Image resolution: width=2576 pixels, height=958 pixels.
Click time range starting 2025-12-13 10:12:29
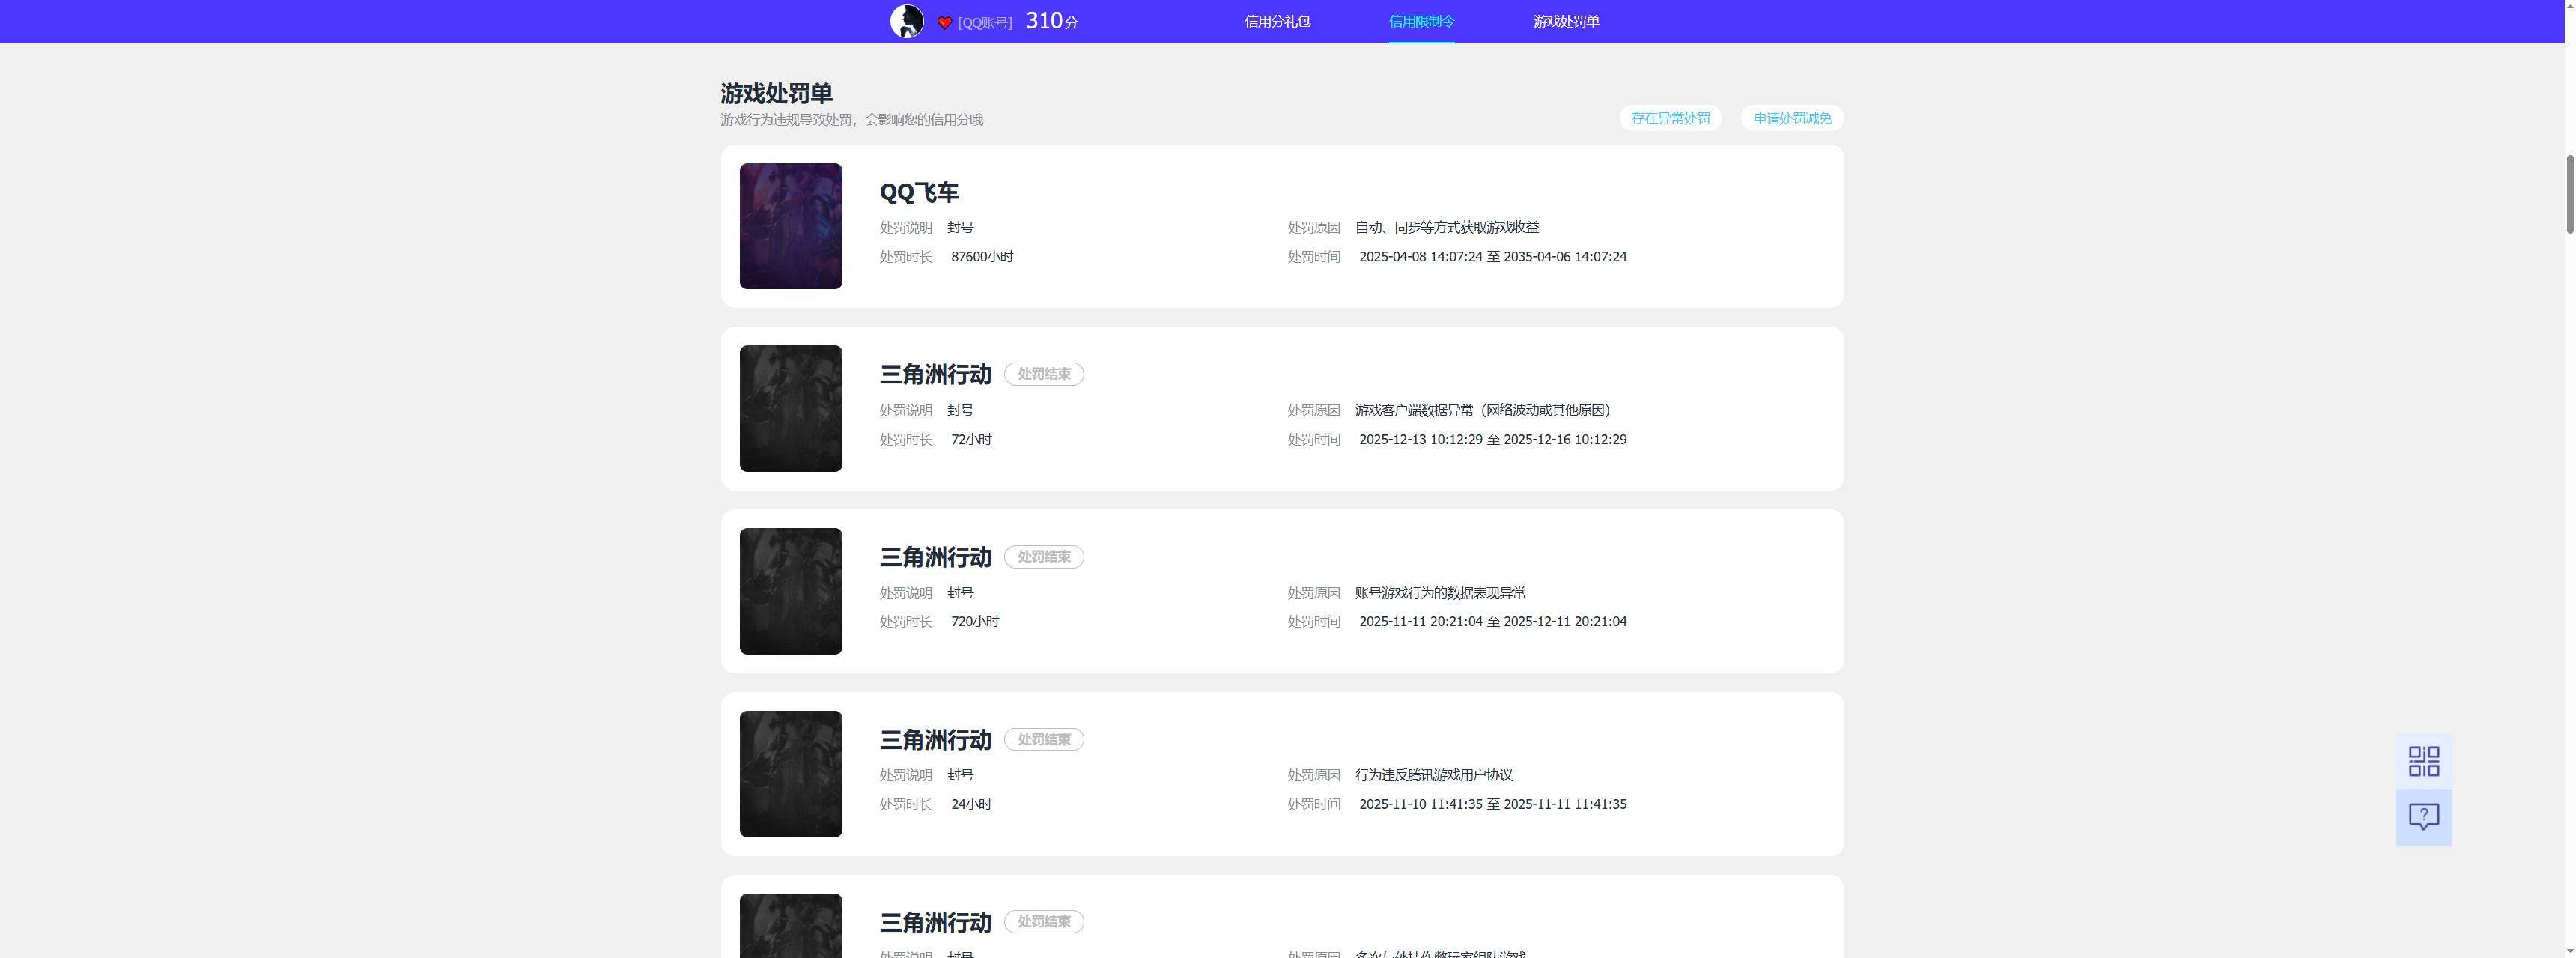tap(1493, 439)
